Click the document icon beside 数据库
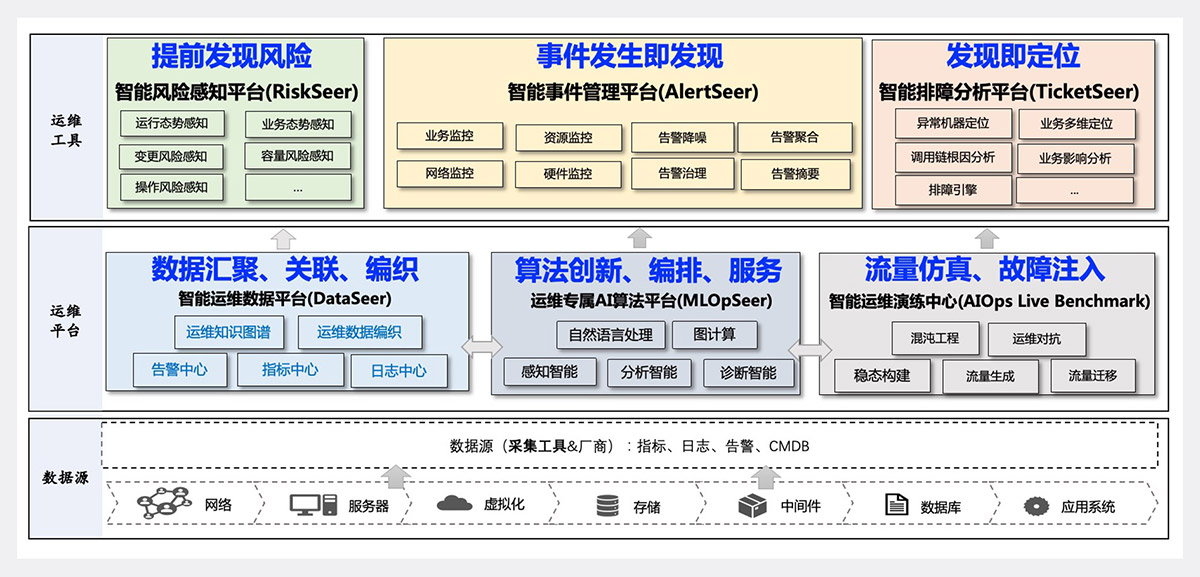This screenshot has width=1200, height=577. coord(896,505)
